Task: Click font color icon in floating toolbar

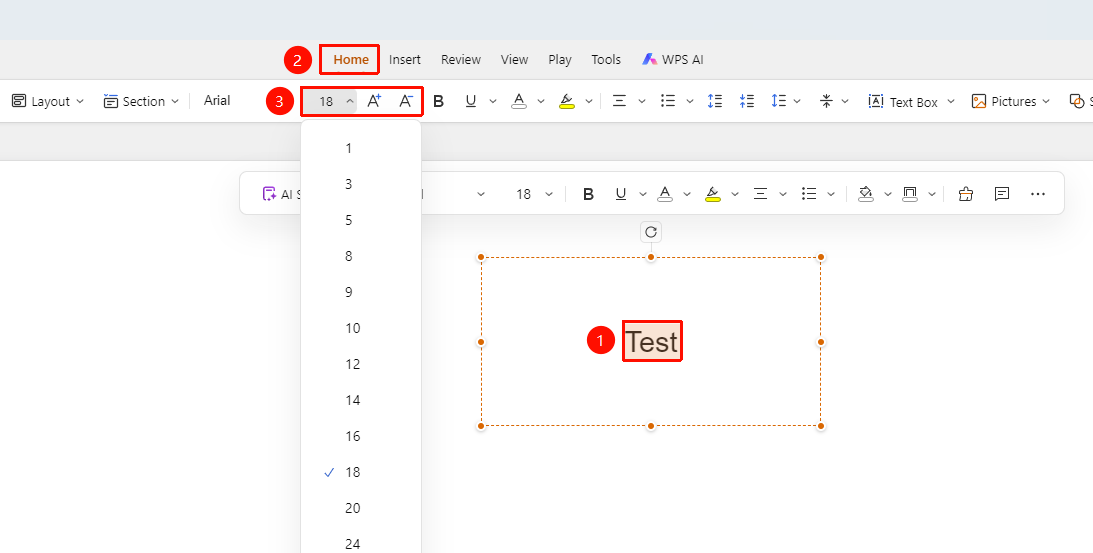Action: [x=665, y=194]
